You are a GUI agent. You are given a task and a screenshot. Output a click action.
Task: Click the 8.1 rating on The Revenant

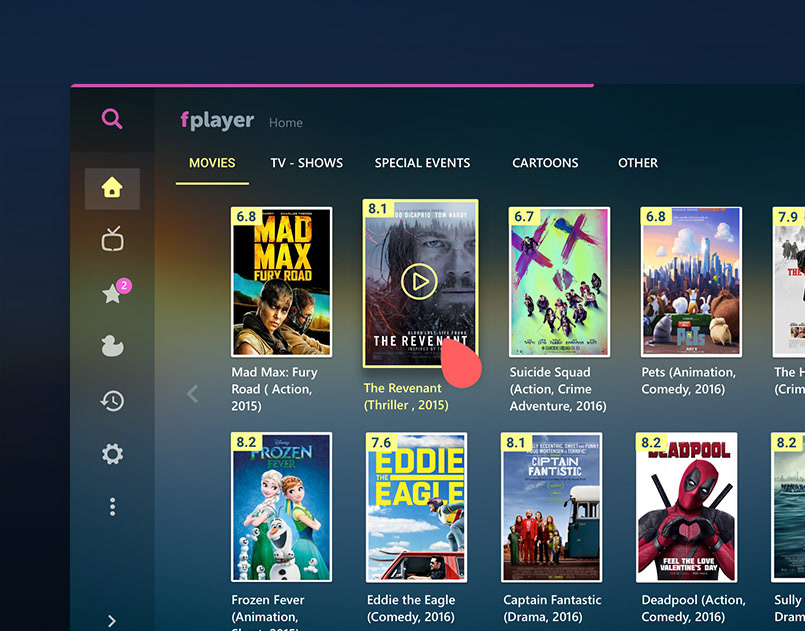pyautogui.click(x=378, y=208)
